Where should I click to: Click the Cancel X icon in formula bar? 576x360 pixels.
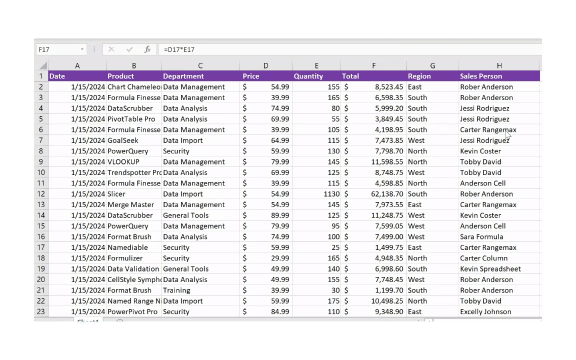point(111,49)
